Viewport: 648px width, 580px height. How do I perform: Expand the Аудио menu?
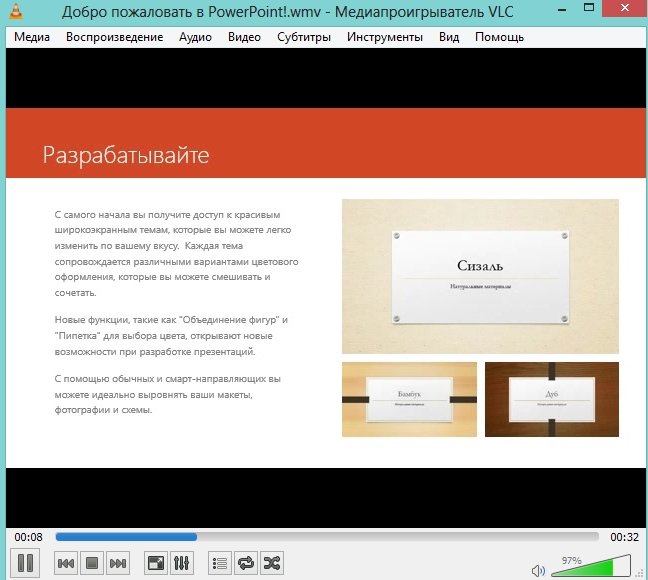(195, 37)
